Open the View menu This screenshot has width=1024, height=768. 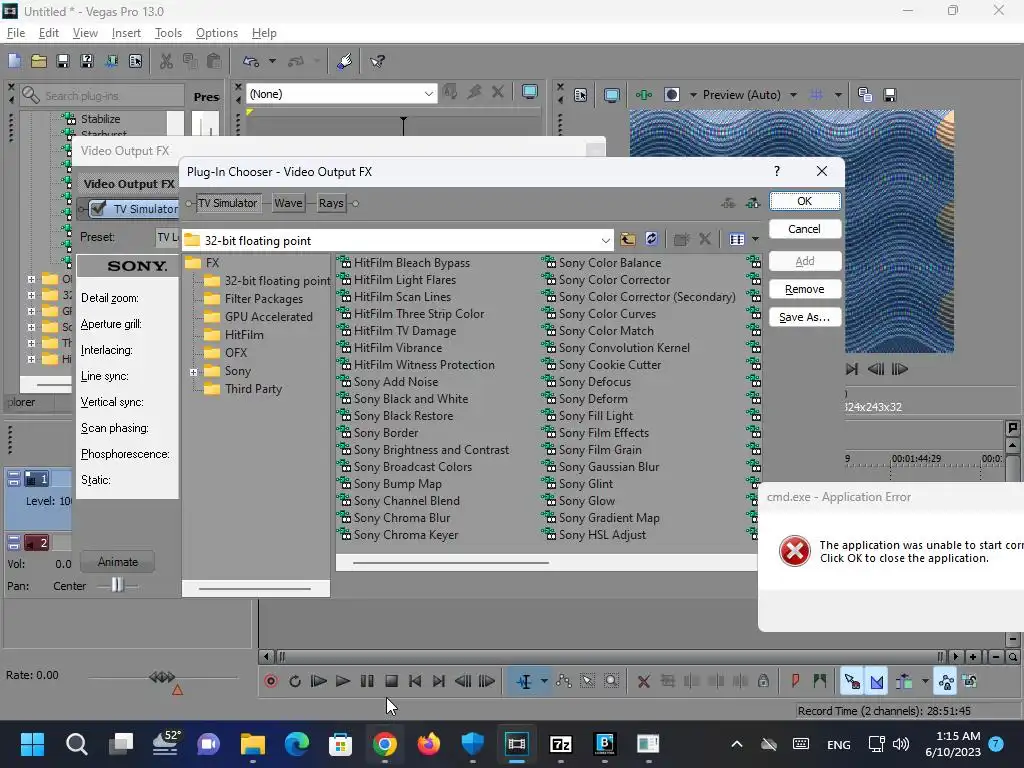85,33
